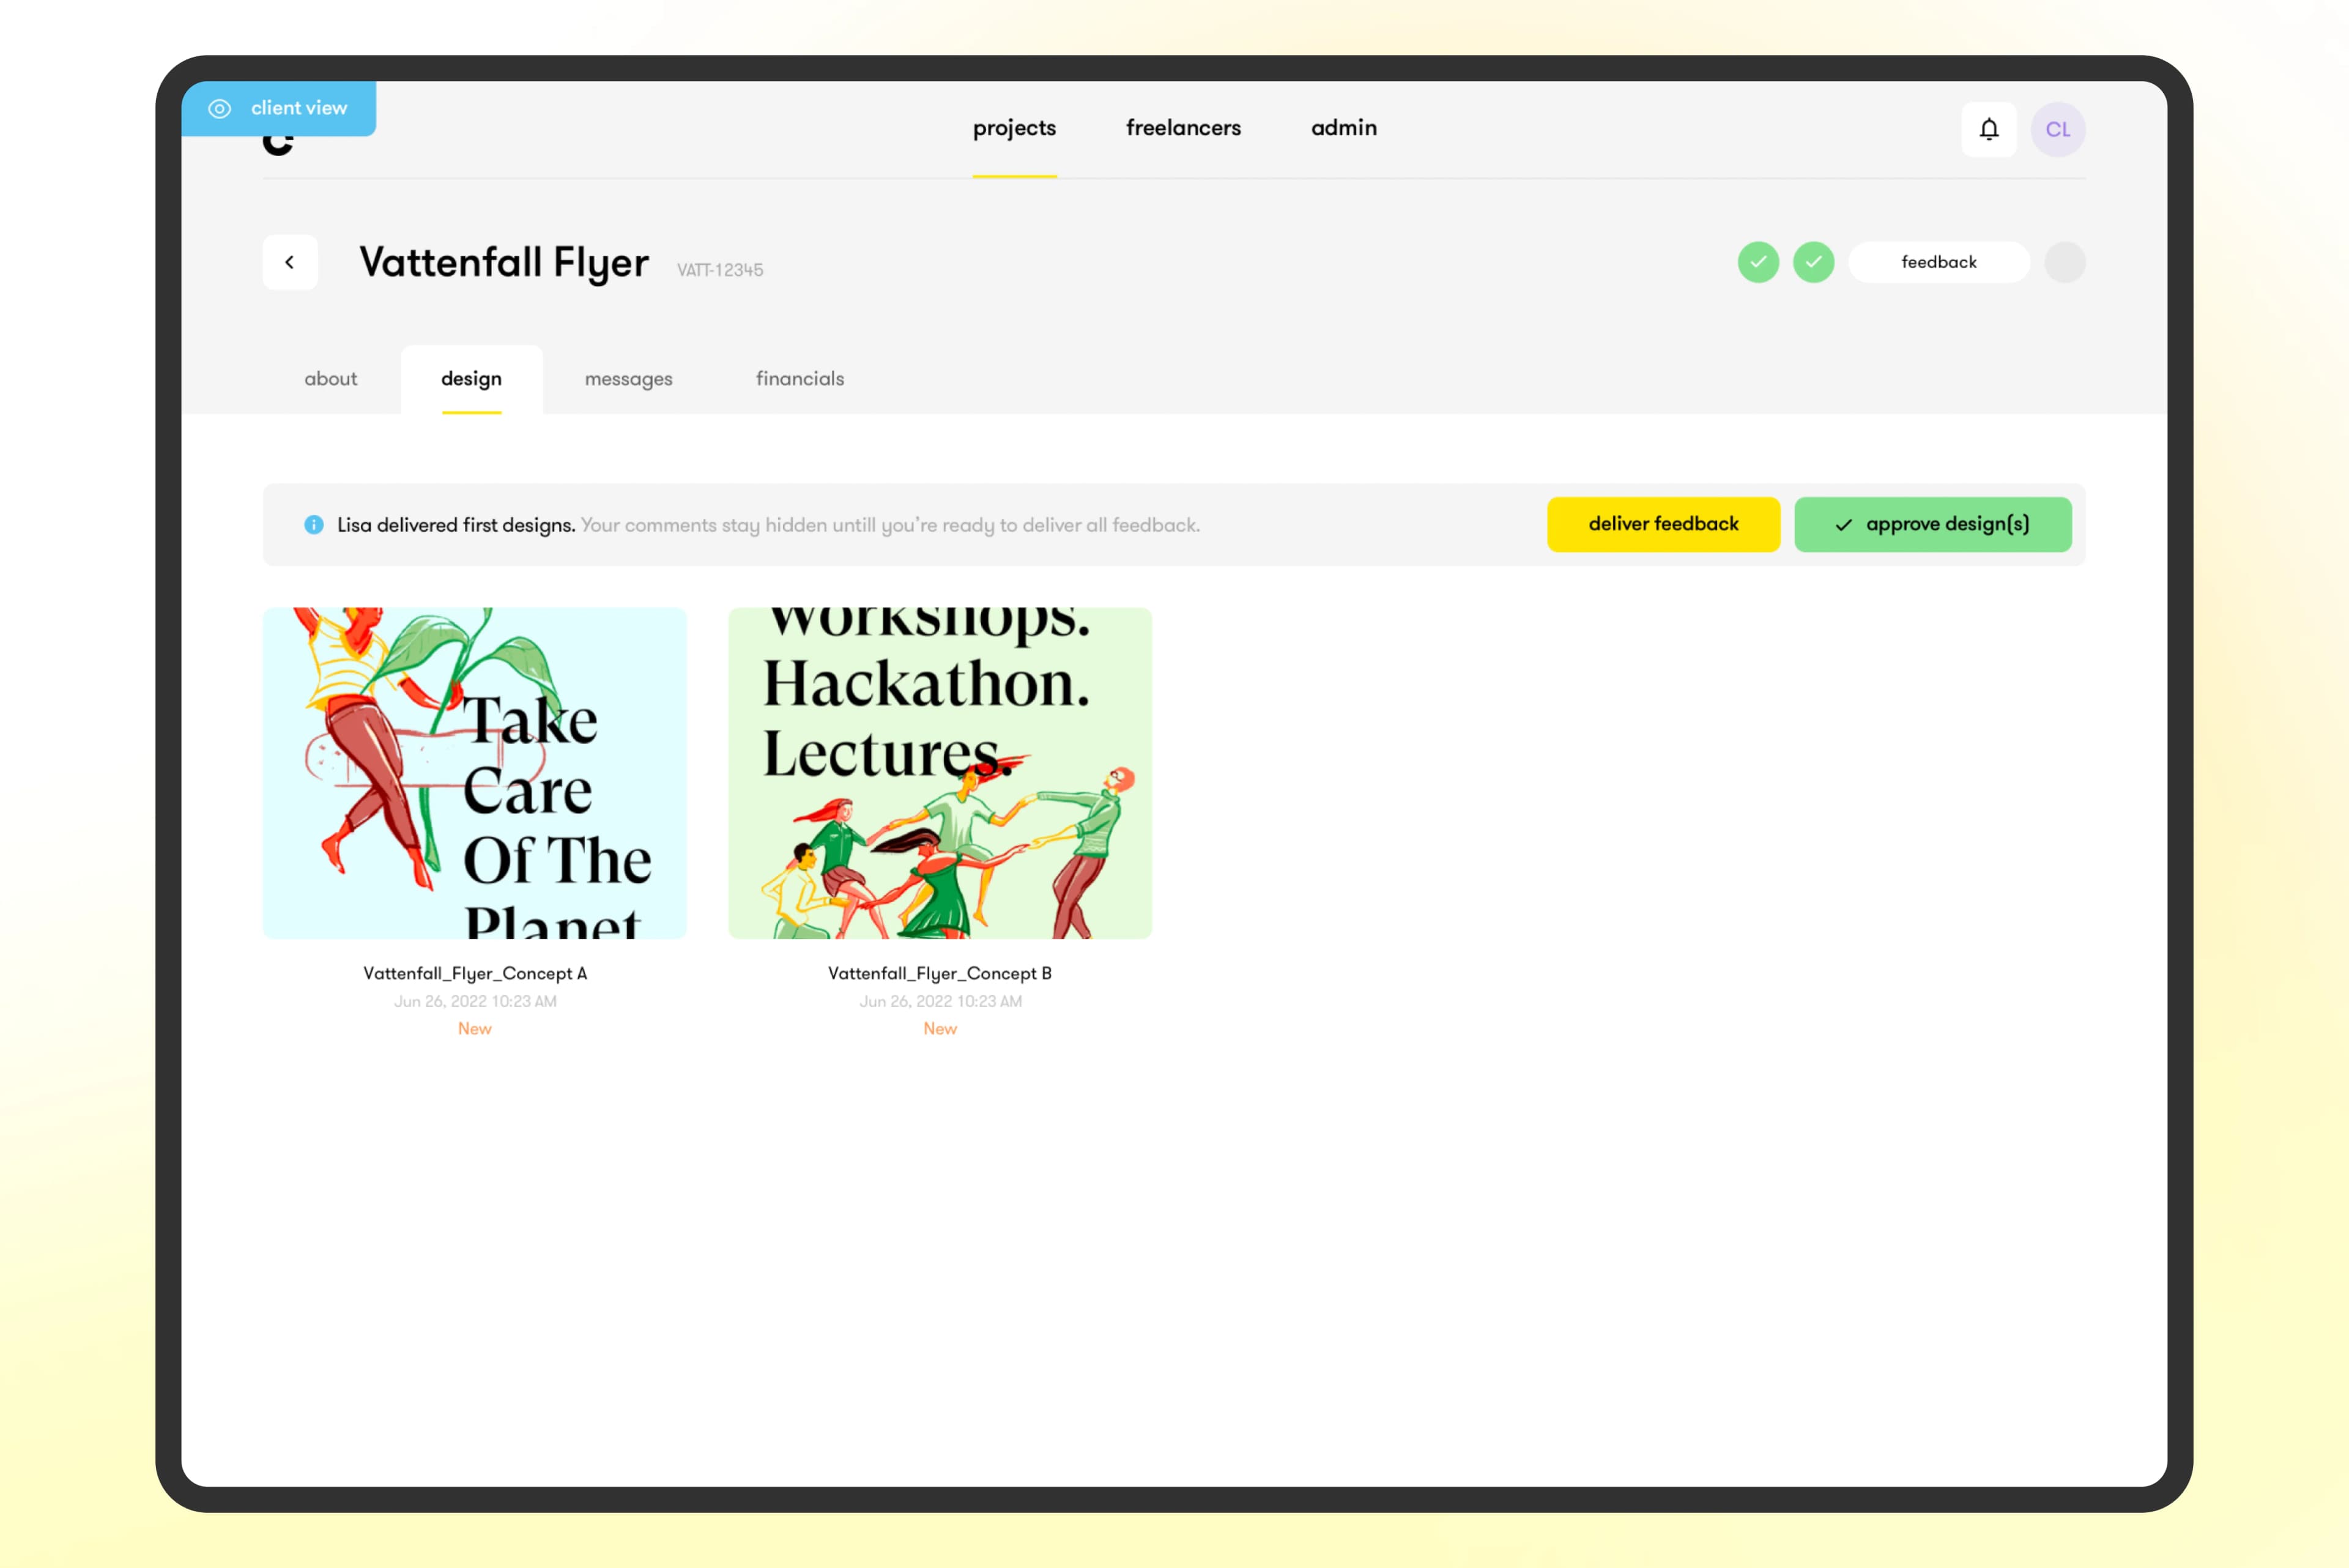The image size is (2349, 1568).
Task: Select the design tab
Action: pos(471,379)
